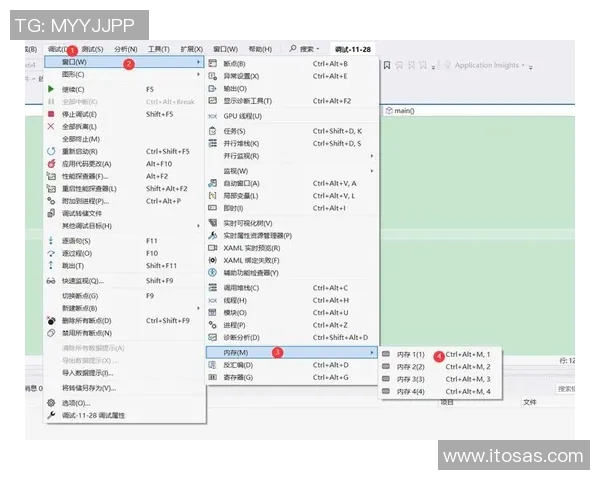Expand the 并行监视(R) submenu
This screenshot has height=480, width=600.
[x=292, y=156]
